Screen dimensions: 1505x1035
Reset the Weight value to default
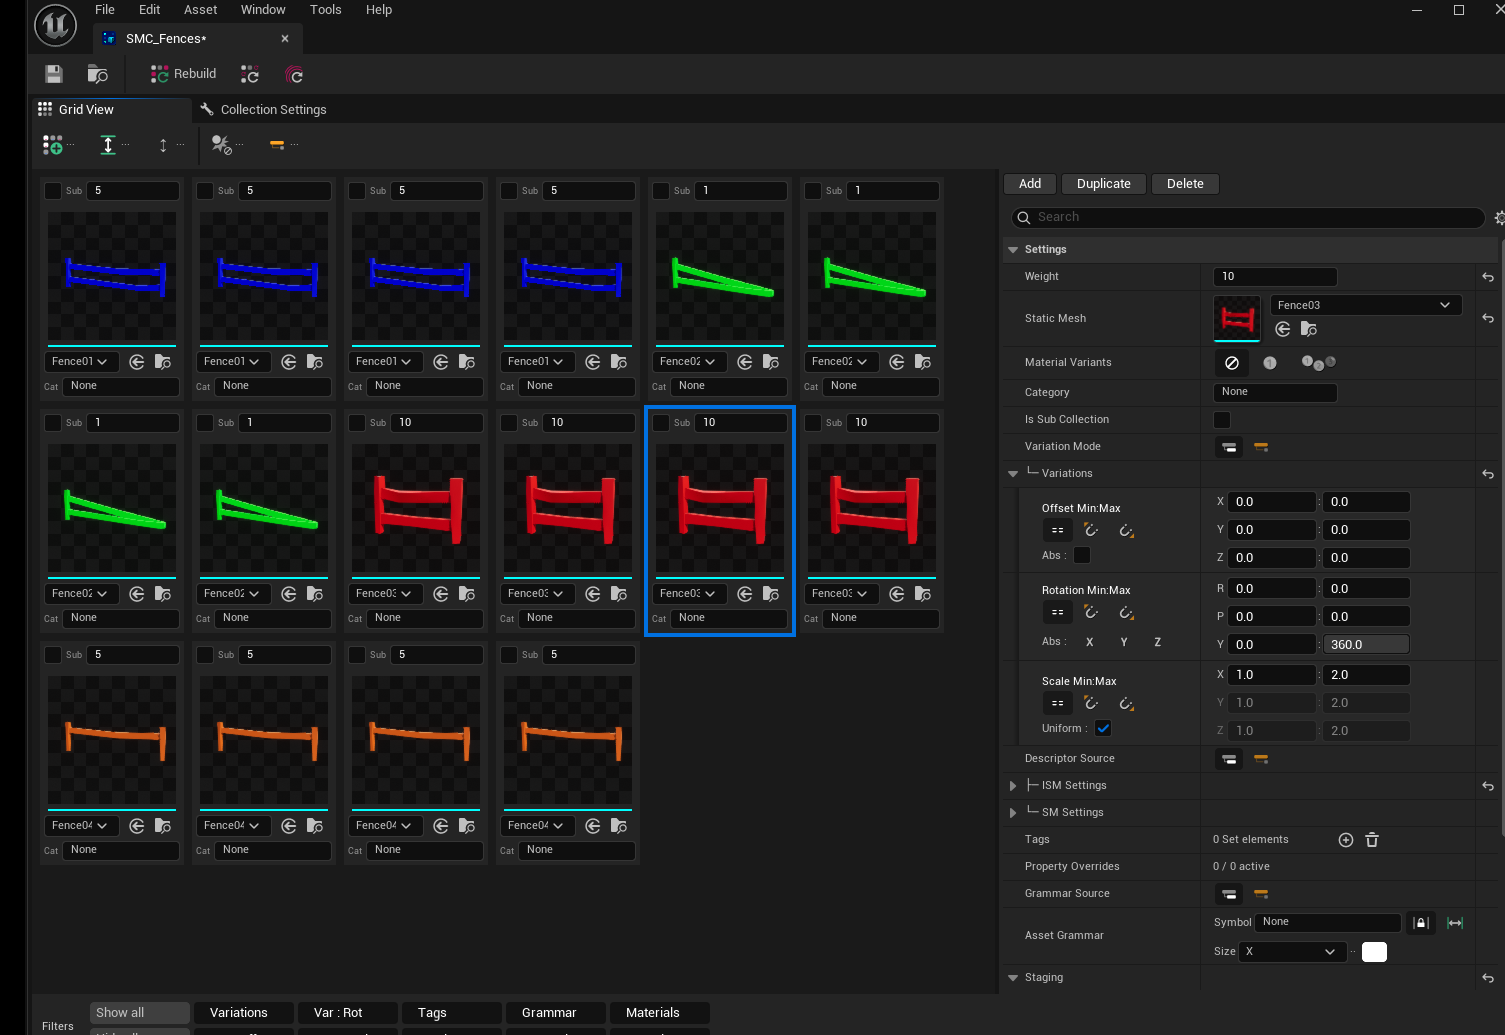click(x=1488, y=277)
